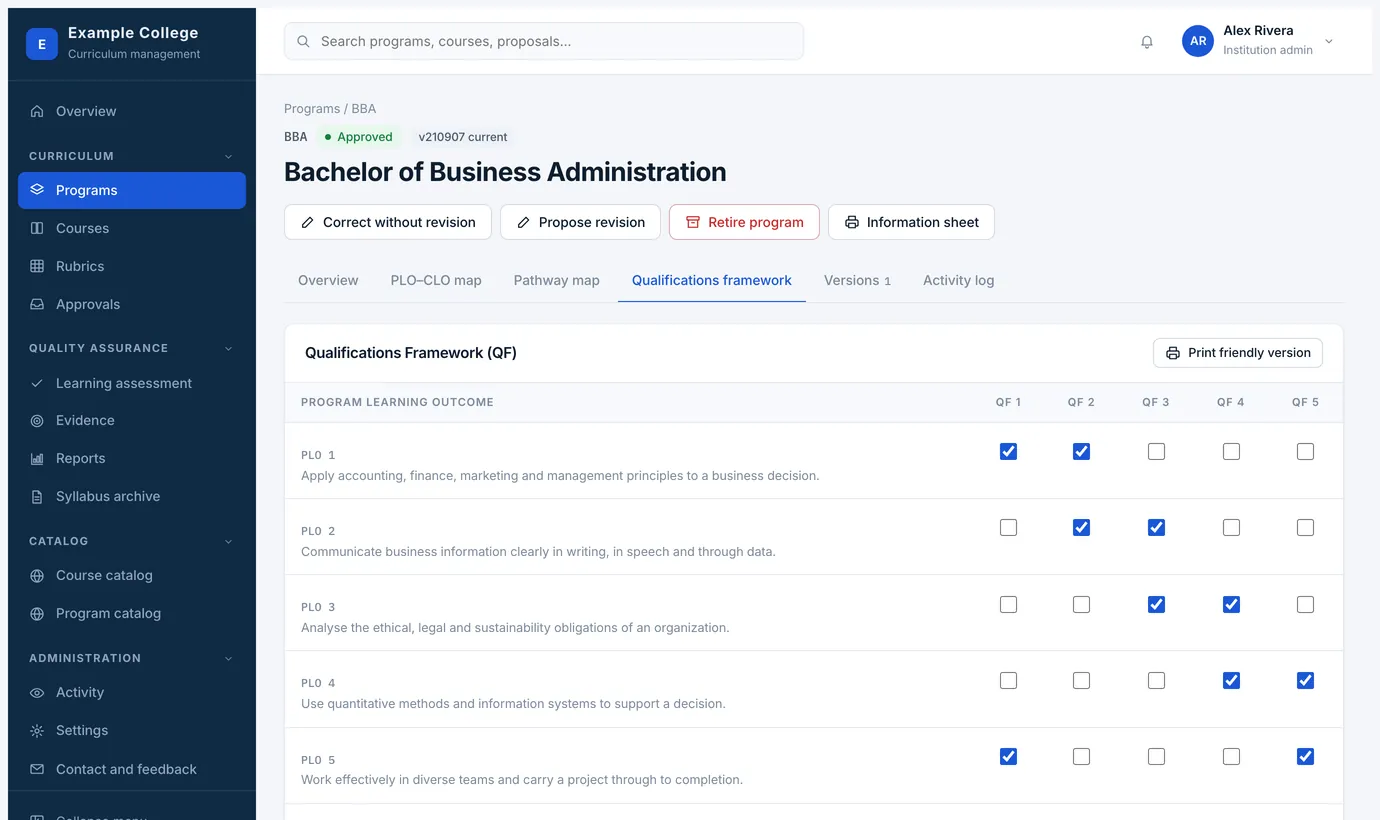The image size is (1380, 820).
Task: Select the Qualifications framework tab
Action: point(712,280)
